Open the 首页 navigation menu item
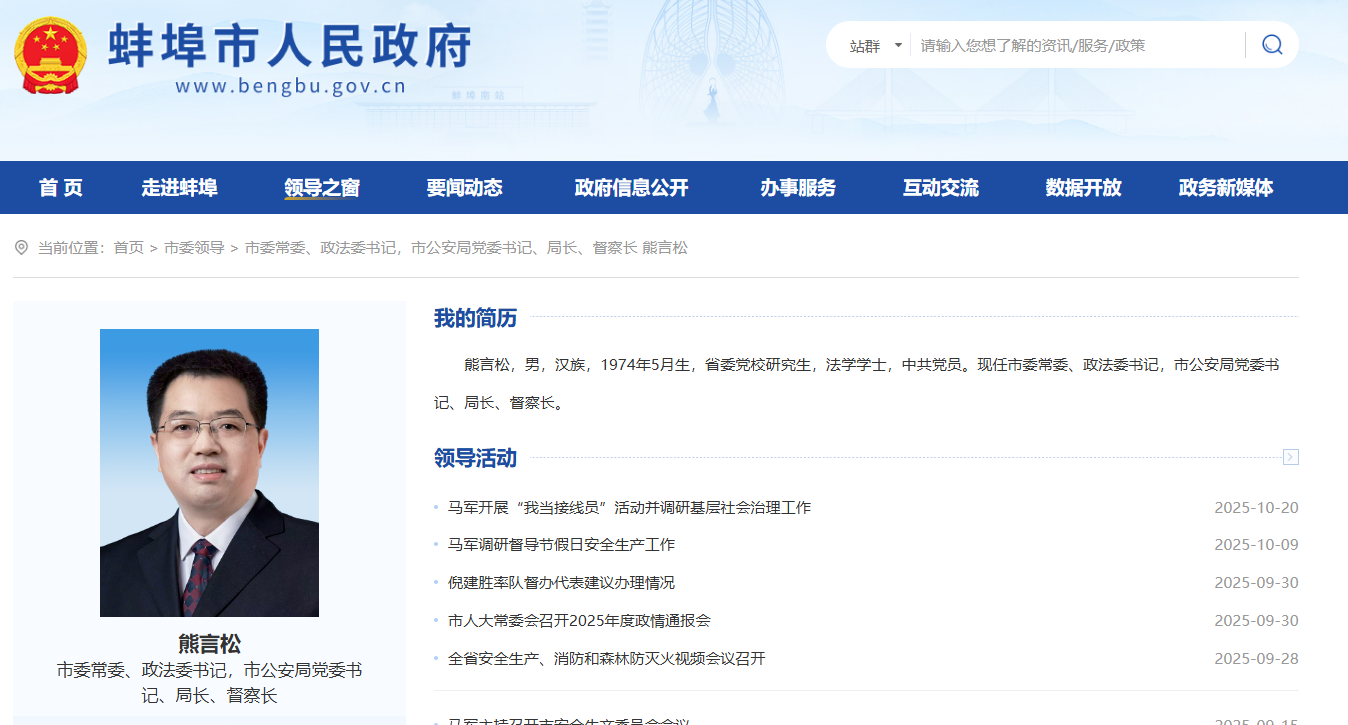The height and width of the screenshot is (725, 1348). [61, 188]
